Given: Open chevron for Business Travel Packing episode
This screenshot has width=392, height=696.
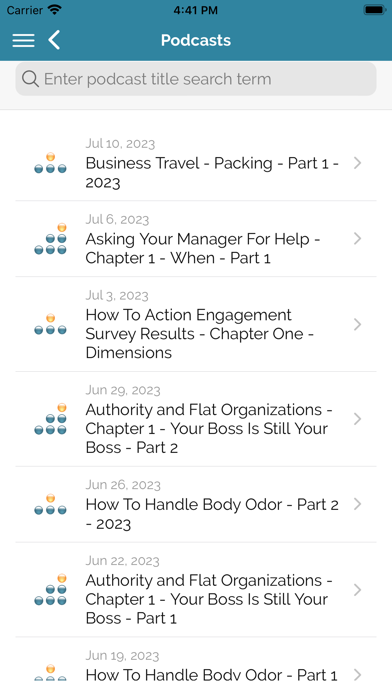Looking at the screenshot, I should 357,163.
